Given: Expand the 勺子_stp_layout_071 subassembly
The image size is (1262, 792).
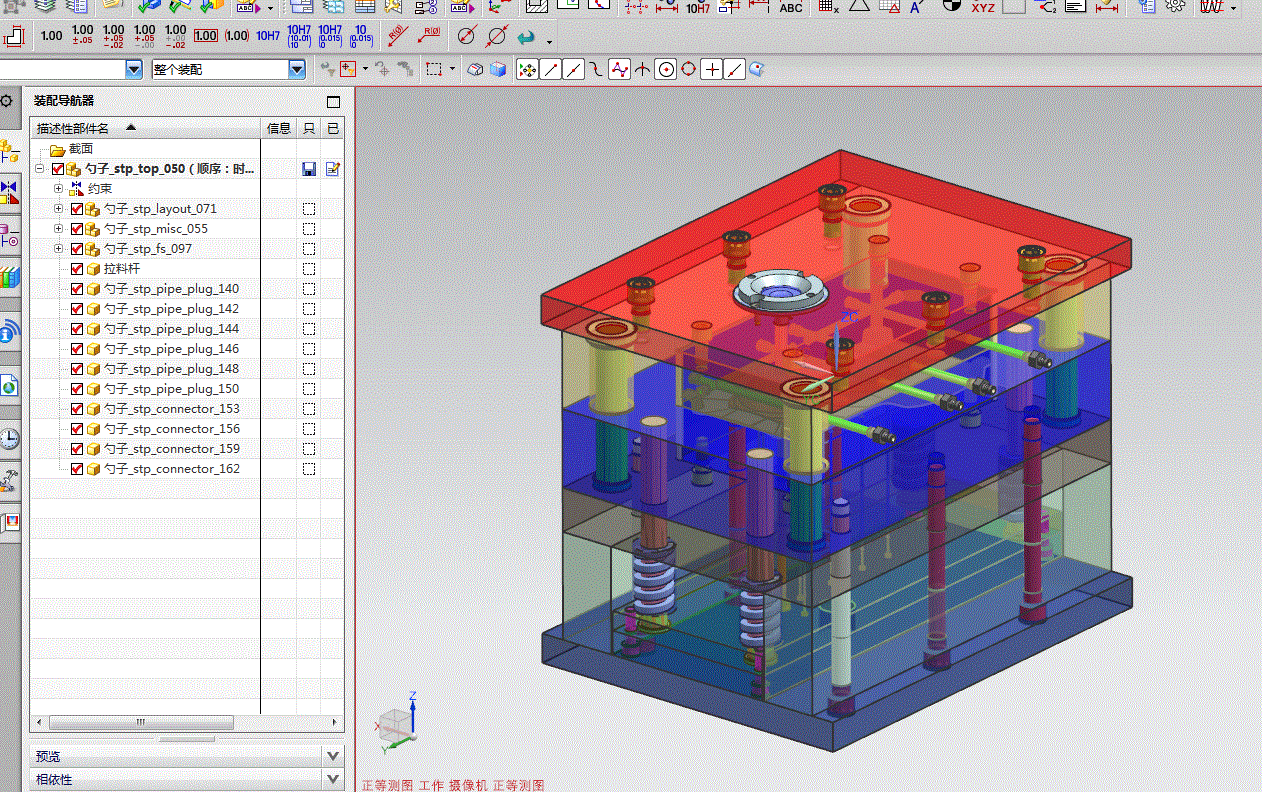Looking at the screenshot, I should point(58,209).
